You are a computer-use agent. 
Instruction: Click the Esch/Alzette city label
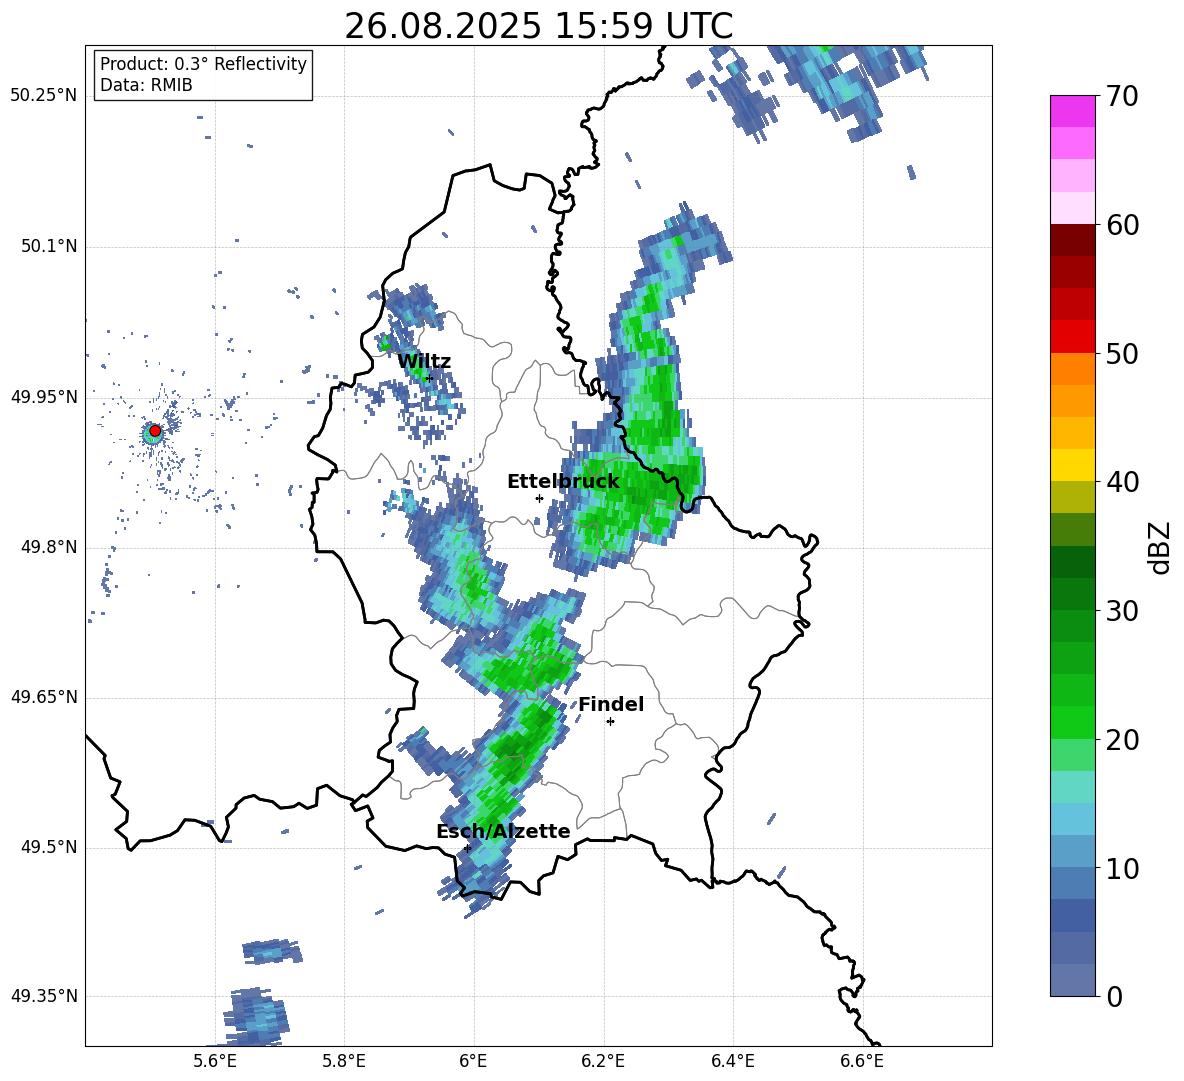pyautogui.click(x=503, y=831)
